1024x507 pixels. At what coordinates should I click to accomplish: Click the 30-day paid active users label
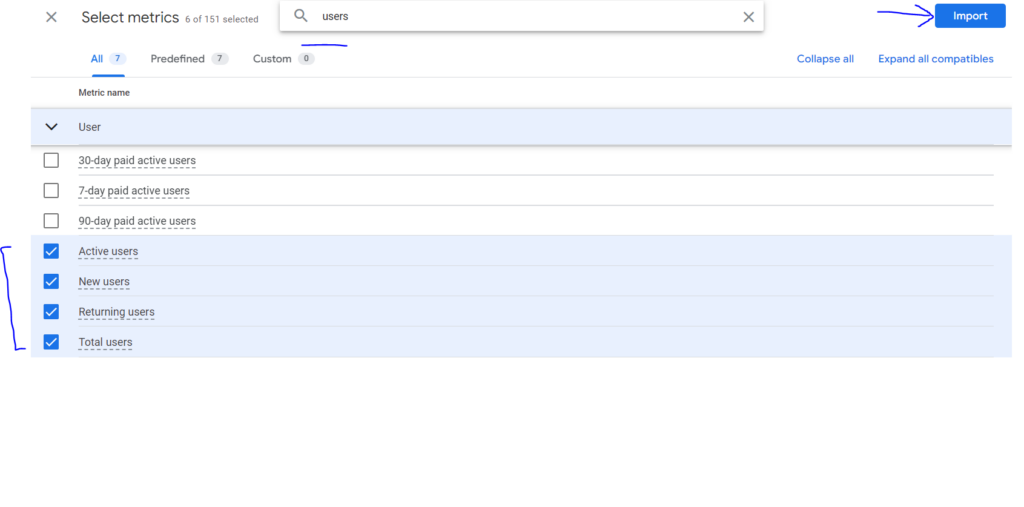click(136, 160)
